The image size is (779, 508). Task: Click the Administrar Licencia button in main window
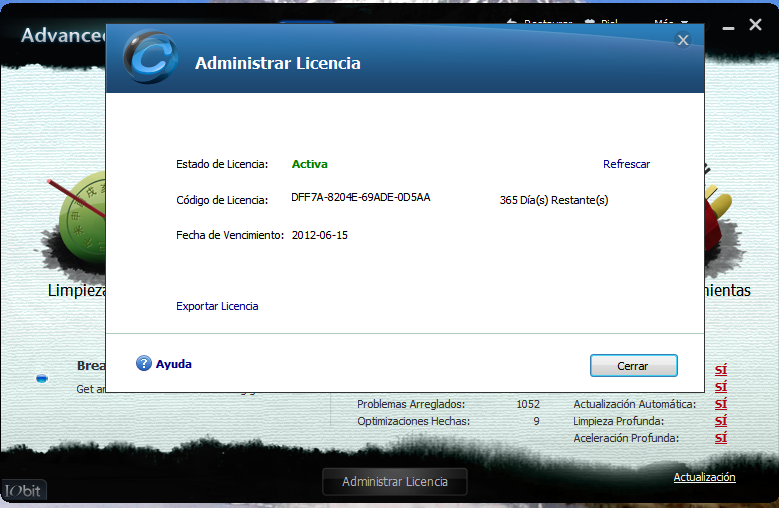tap(394, 481)
